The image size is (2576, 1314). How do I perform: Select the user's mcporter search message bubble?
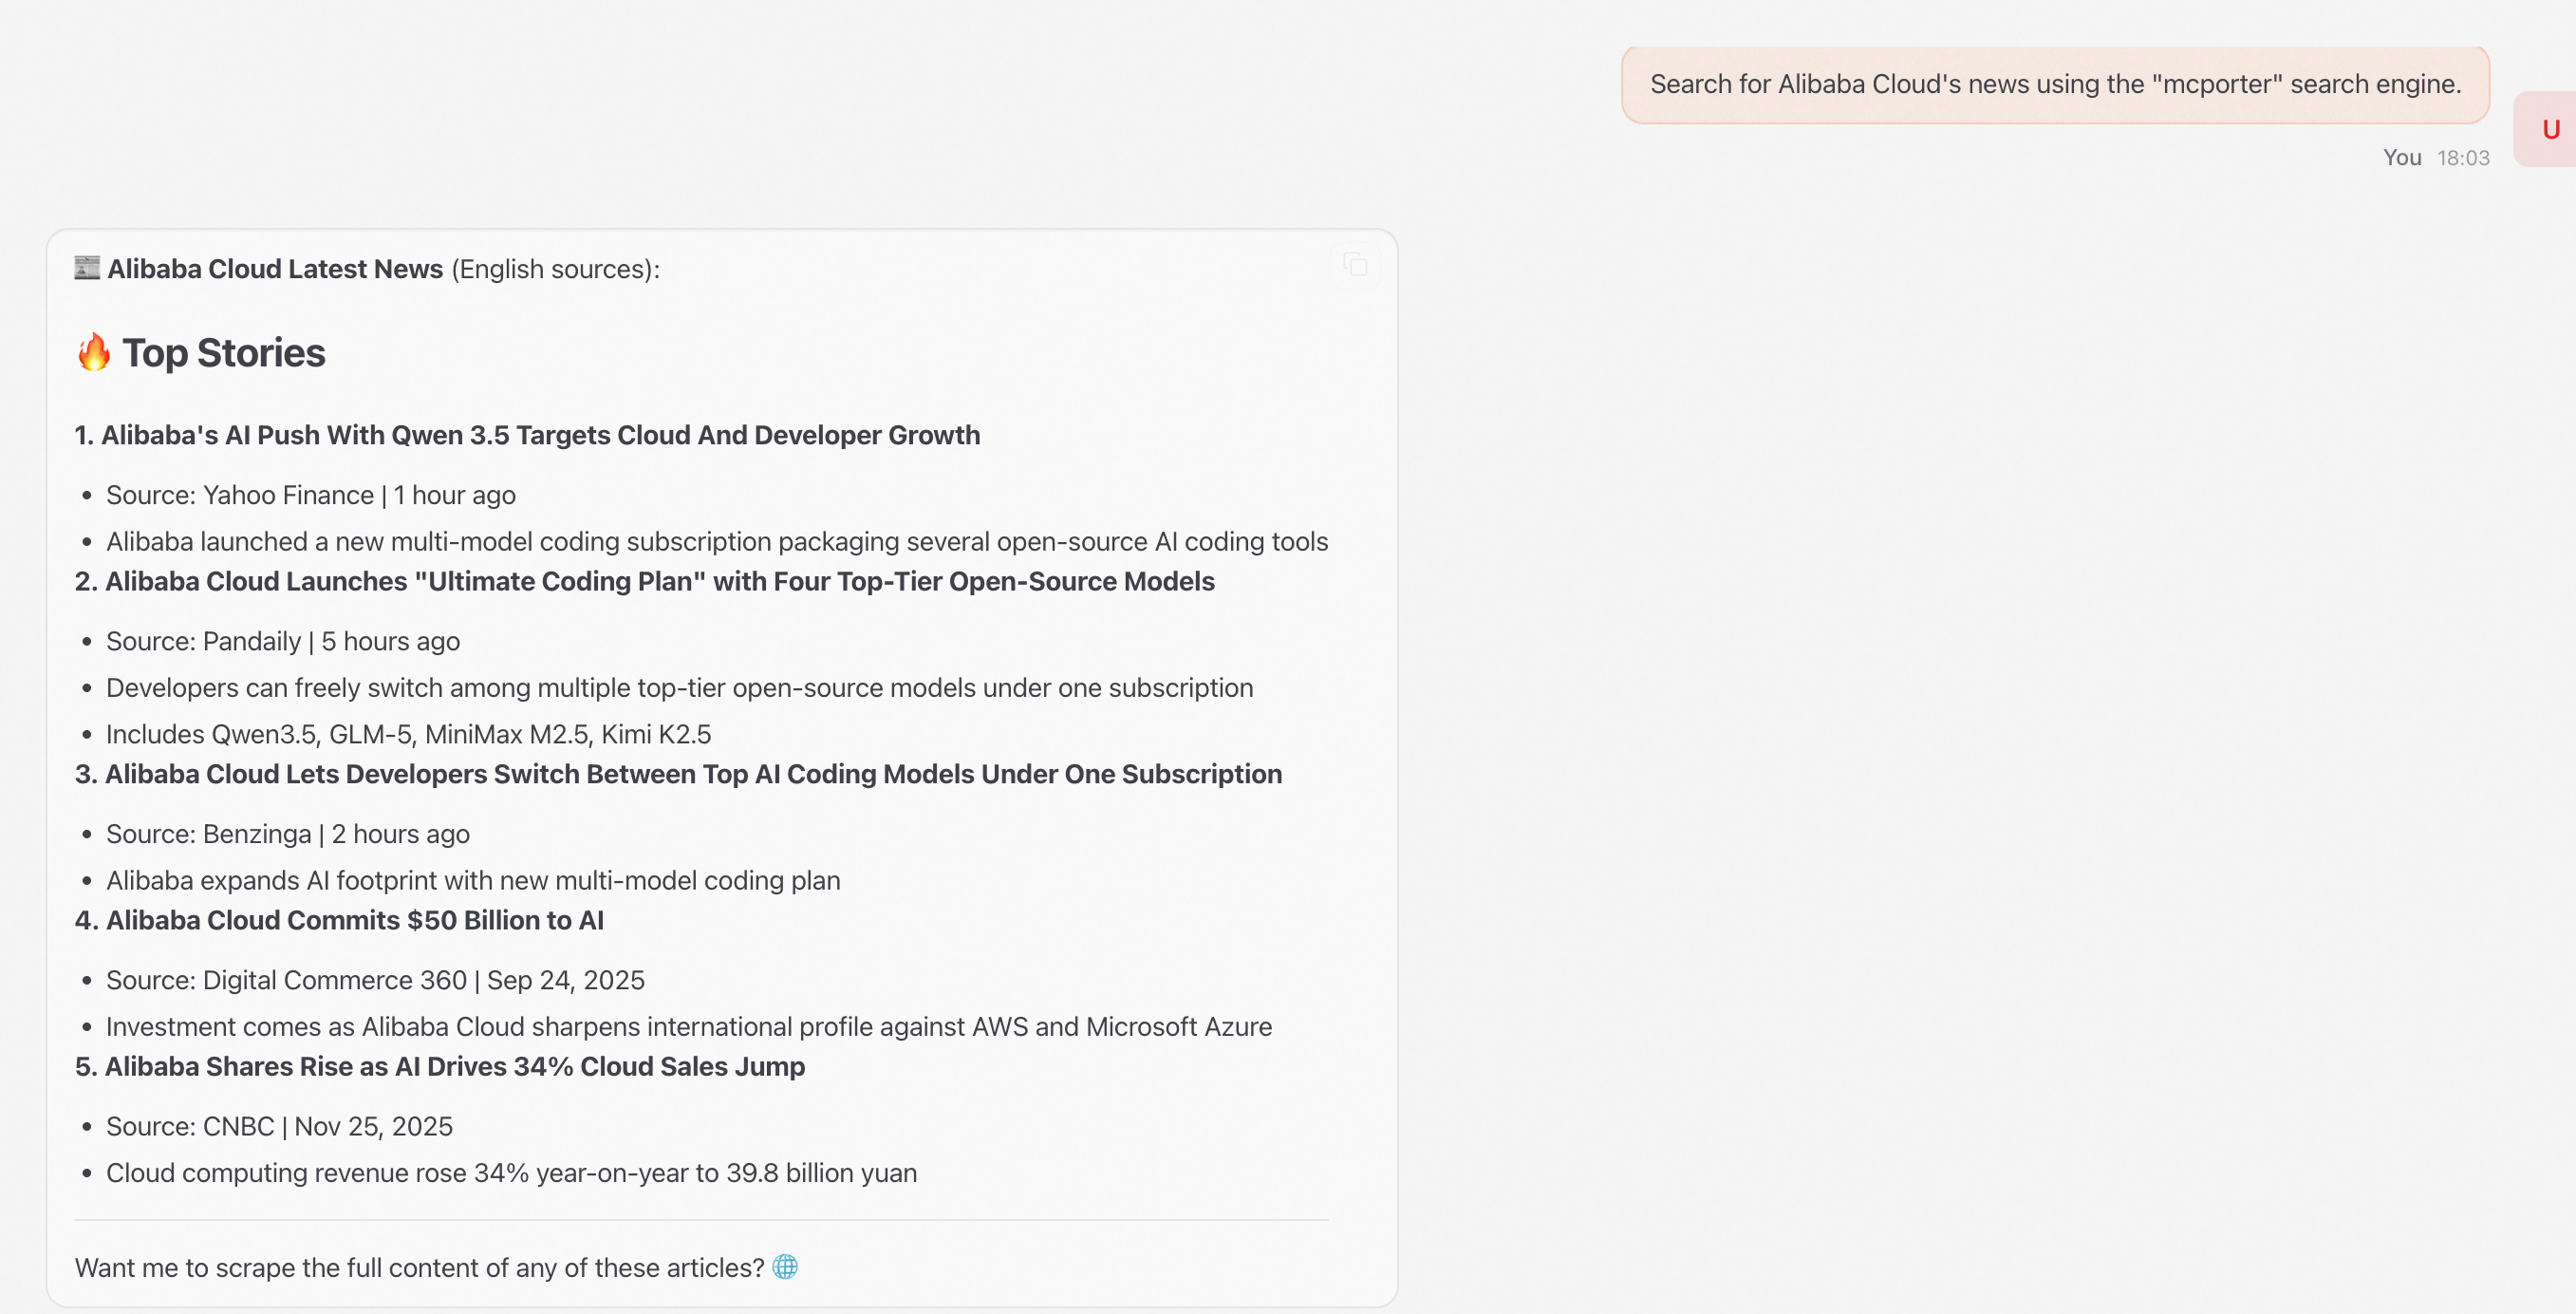click(2055, 84)
